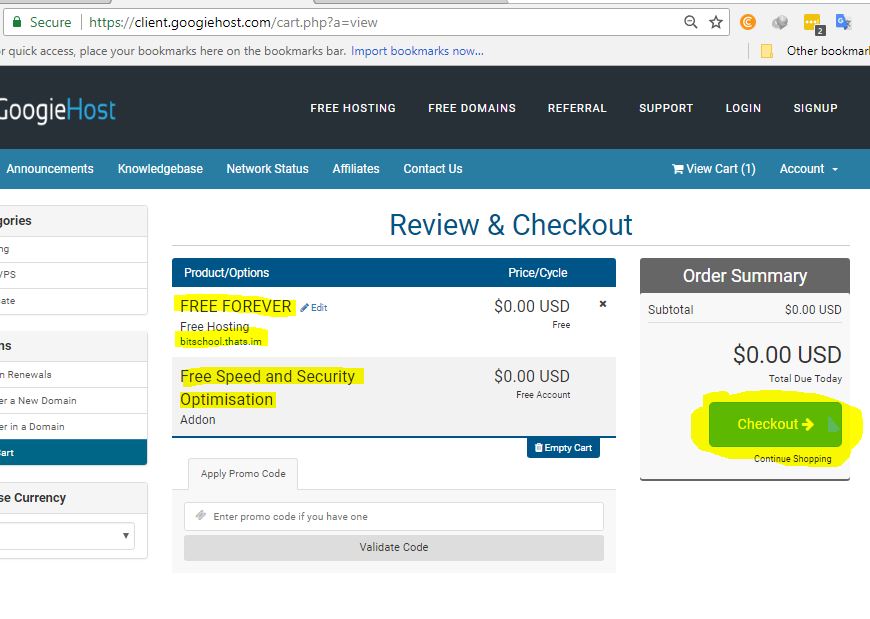Viewport: 870px width, 619px height.
Task: Open the GoogieHost logo homepage
Action: (x=58, y=109)
